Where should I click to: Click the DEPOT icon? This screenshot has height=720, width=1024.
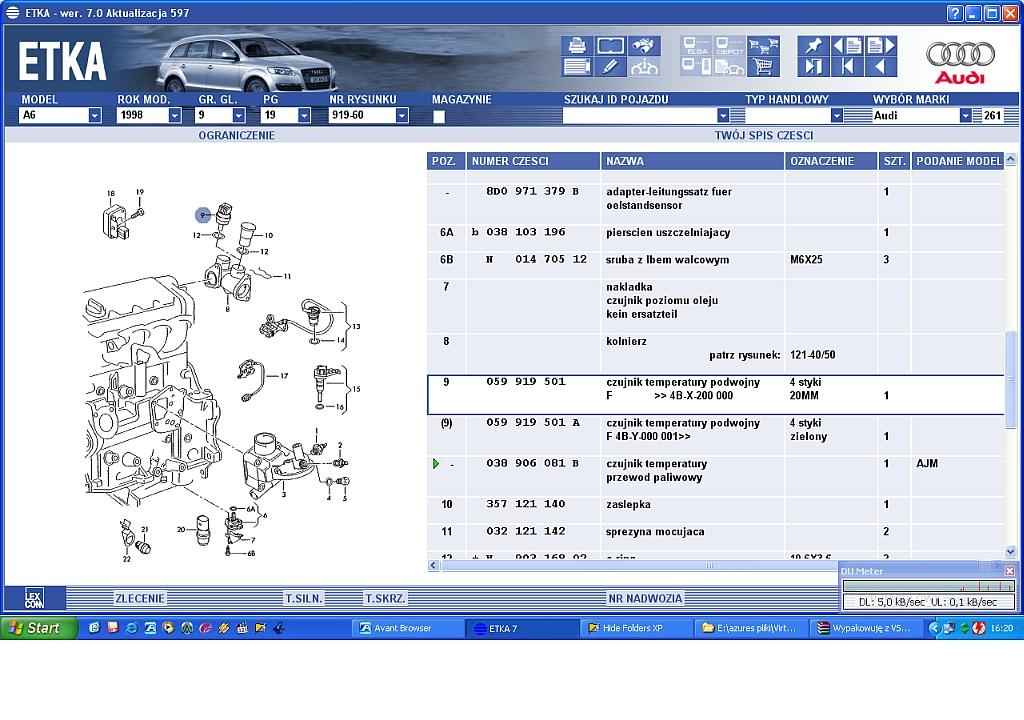click(729, 46)
